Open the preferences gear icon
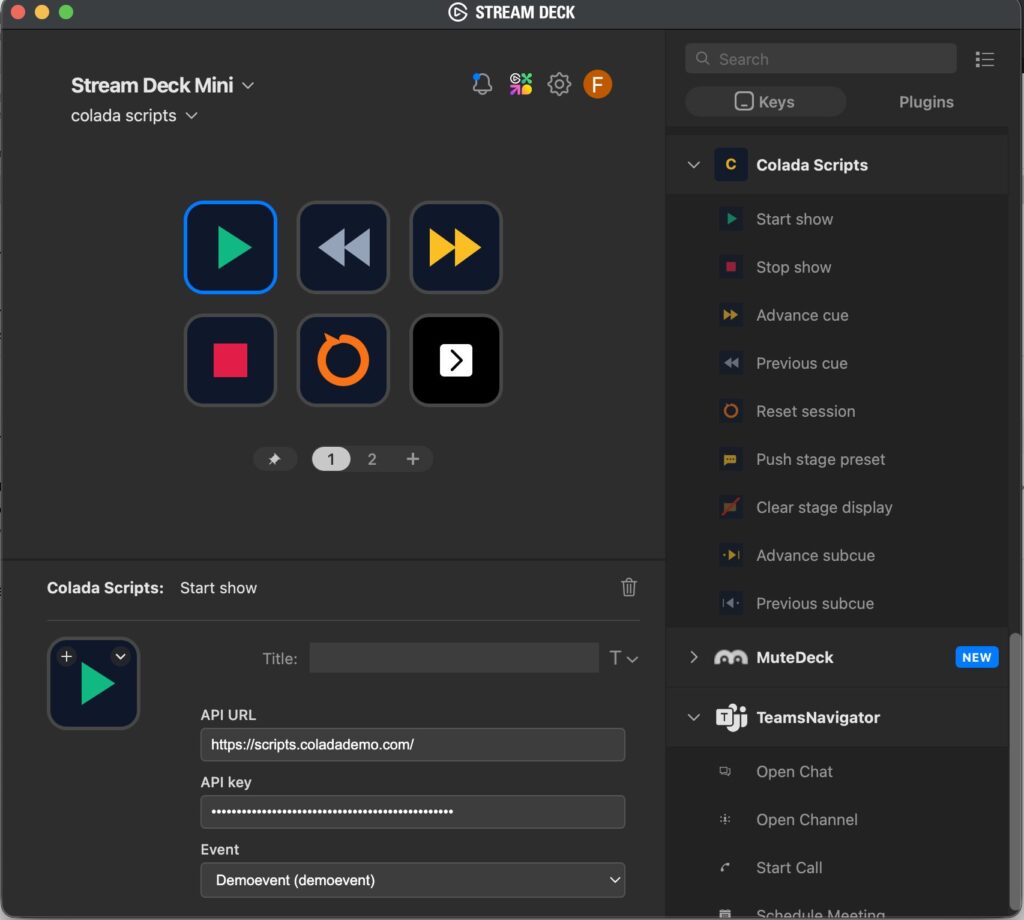Screen dimensions: 1024x920 pyautogui.click(x=559, y=84)
